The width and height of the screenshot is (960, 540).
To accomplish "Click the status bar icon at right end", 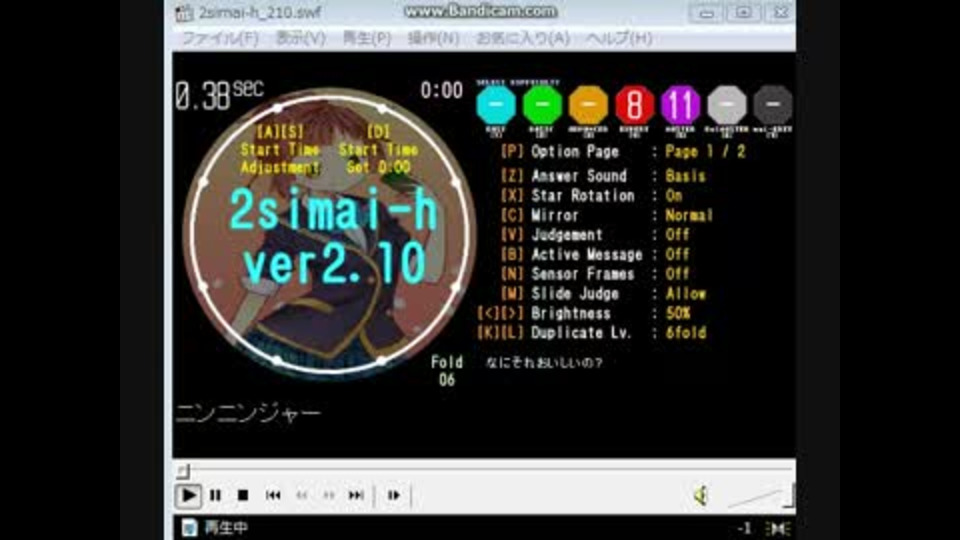I will [x=779, y=528].
